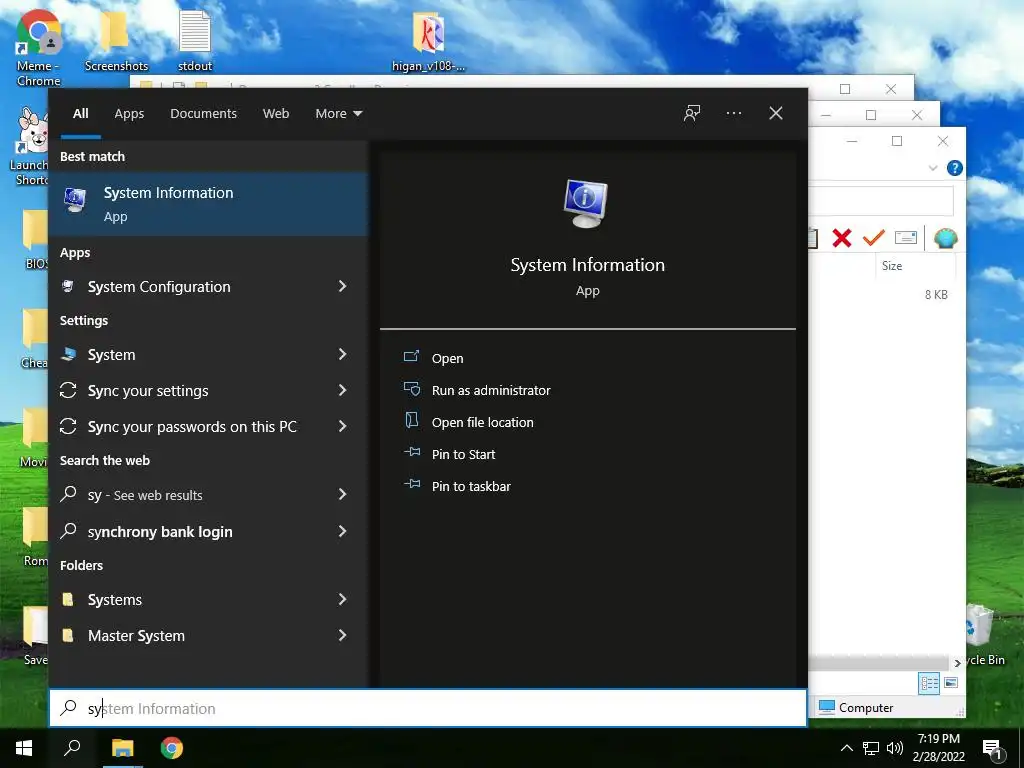Viewport: 1024px width, 768px height.
Task: Open higan_v108 archive on desktop
Action: tap(428, 40)
